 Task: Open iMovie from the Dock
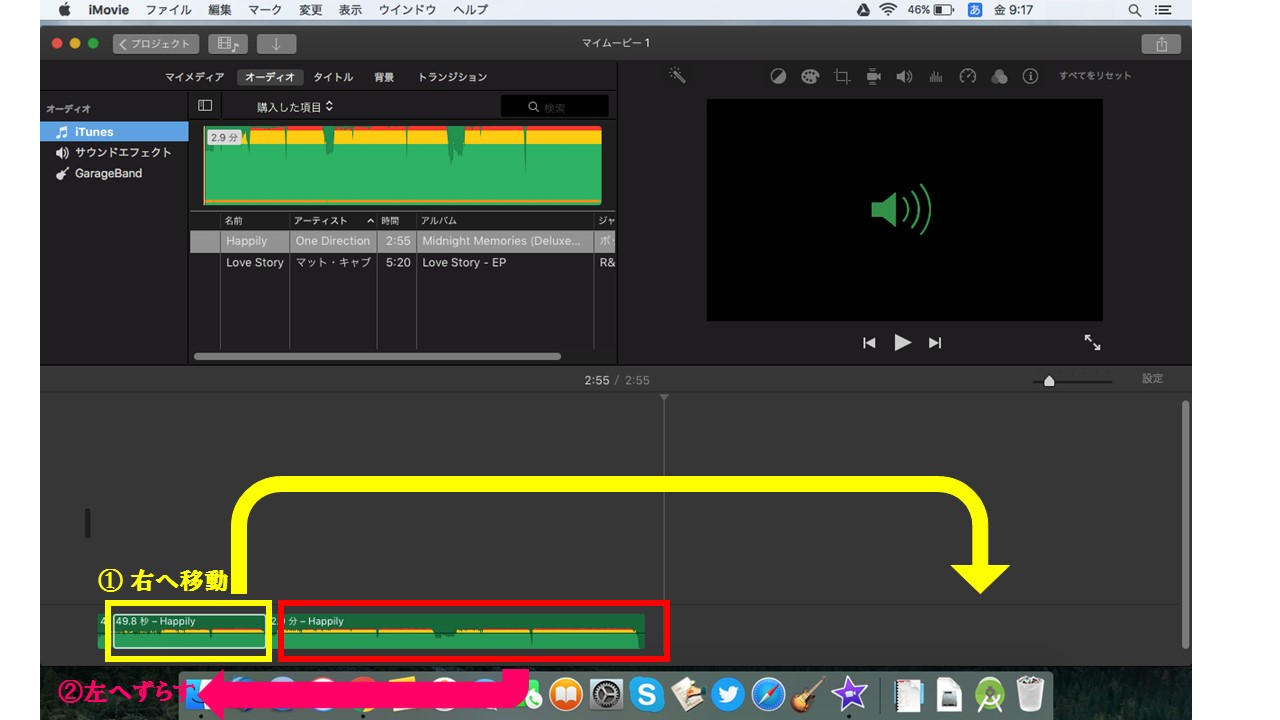(x=850, y=694)
